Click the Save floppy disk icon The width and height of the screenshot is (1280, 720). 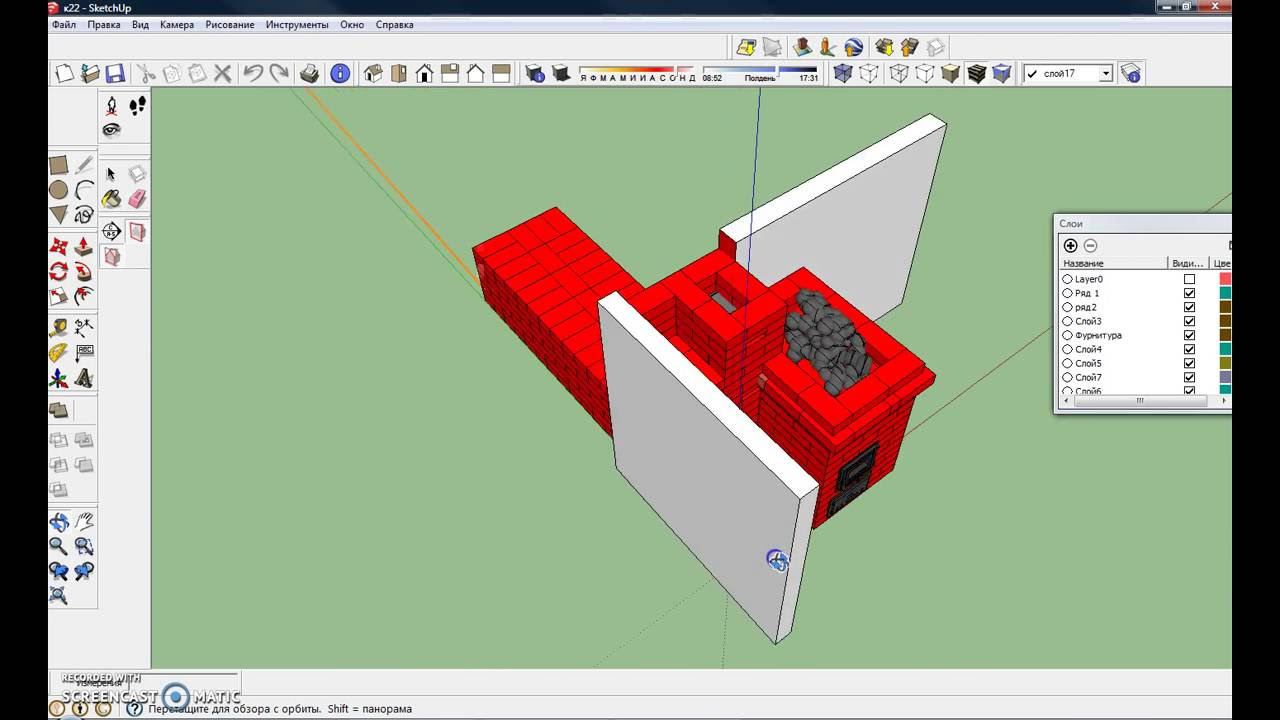click(x=115, y=73)
